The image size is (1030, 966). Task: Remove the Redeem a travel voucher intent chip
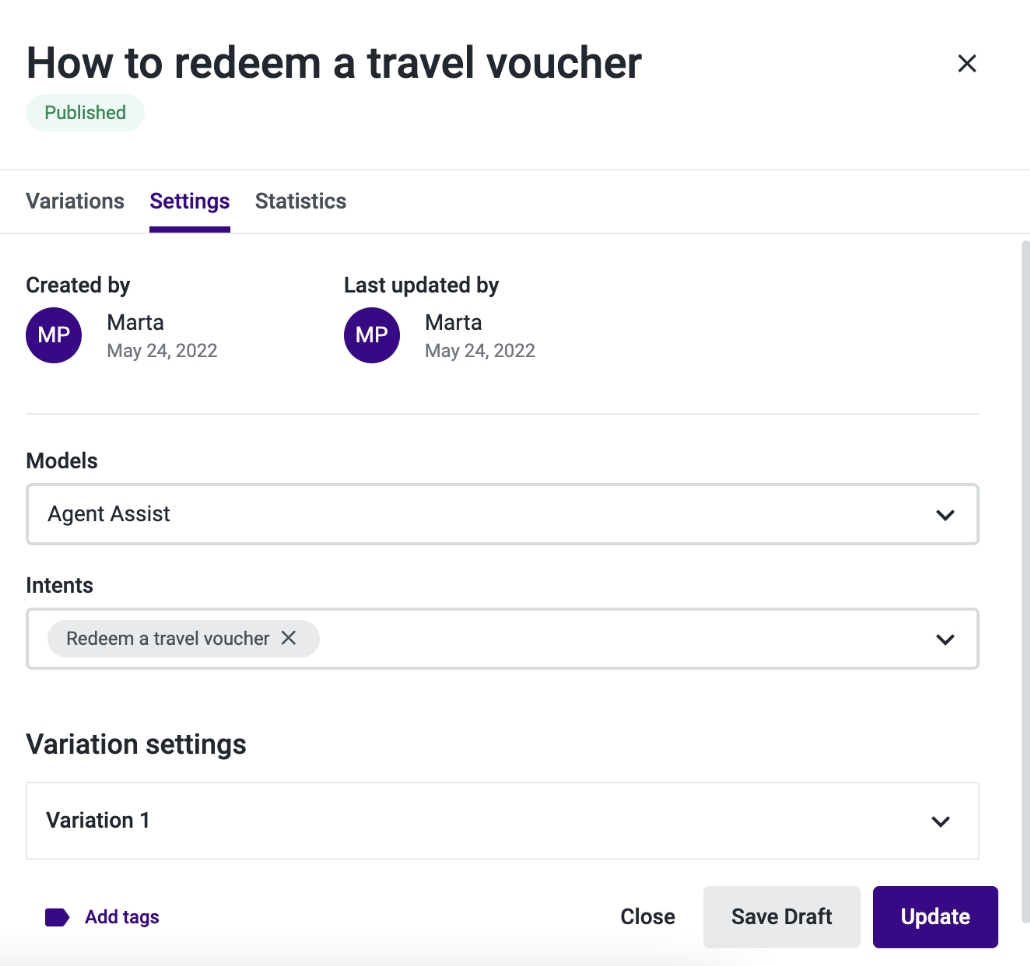click(288, 638)
